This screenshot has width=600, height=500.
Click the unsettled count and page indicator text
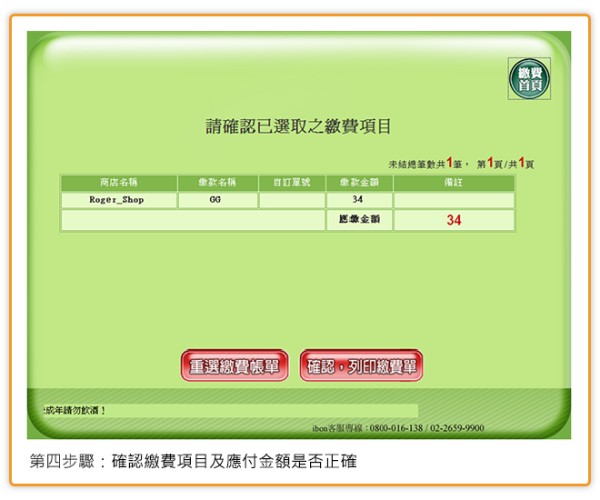coord(461,163)
